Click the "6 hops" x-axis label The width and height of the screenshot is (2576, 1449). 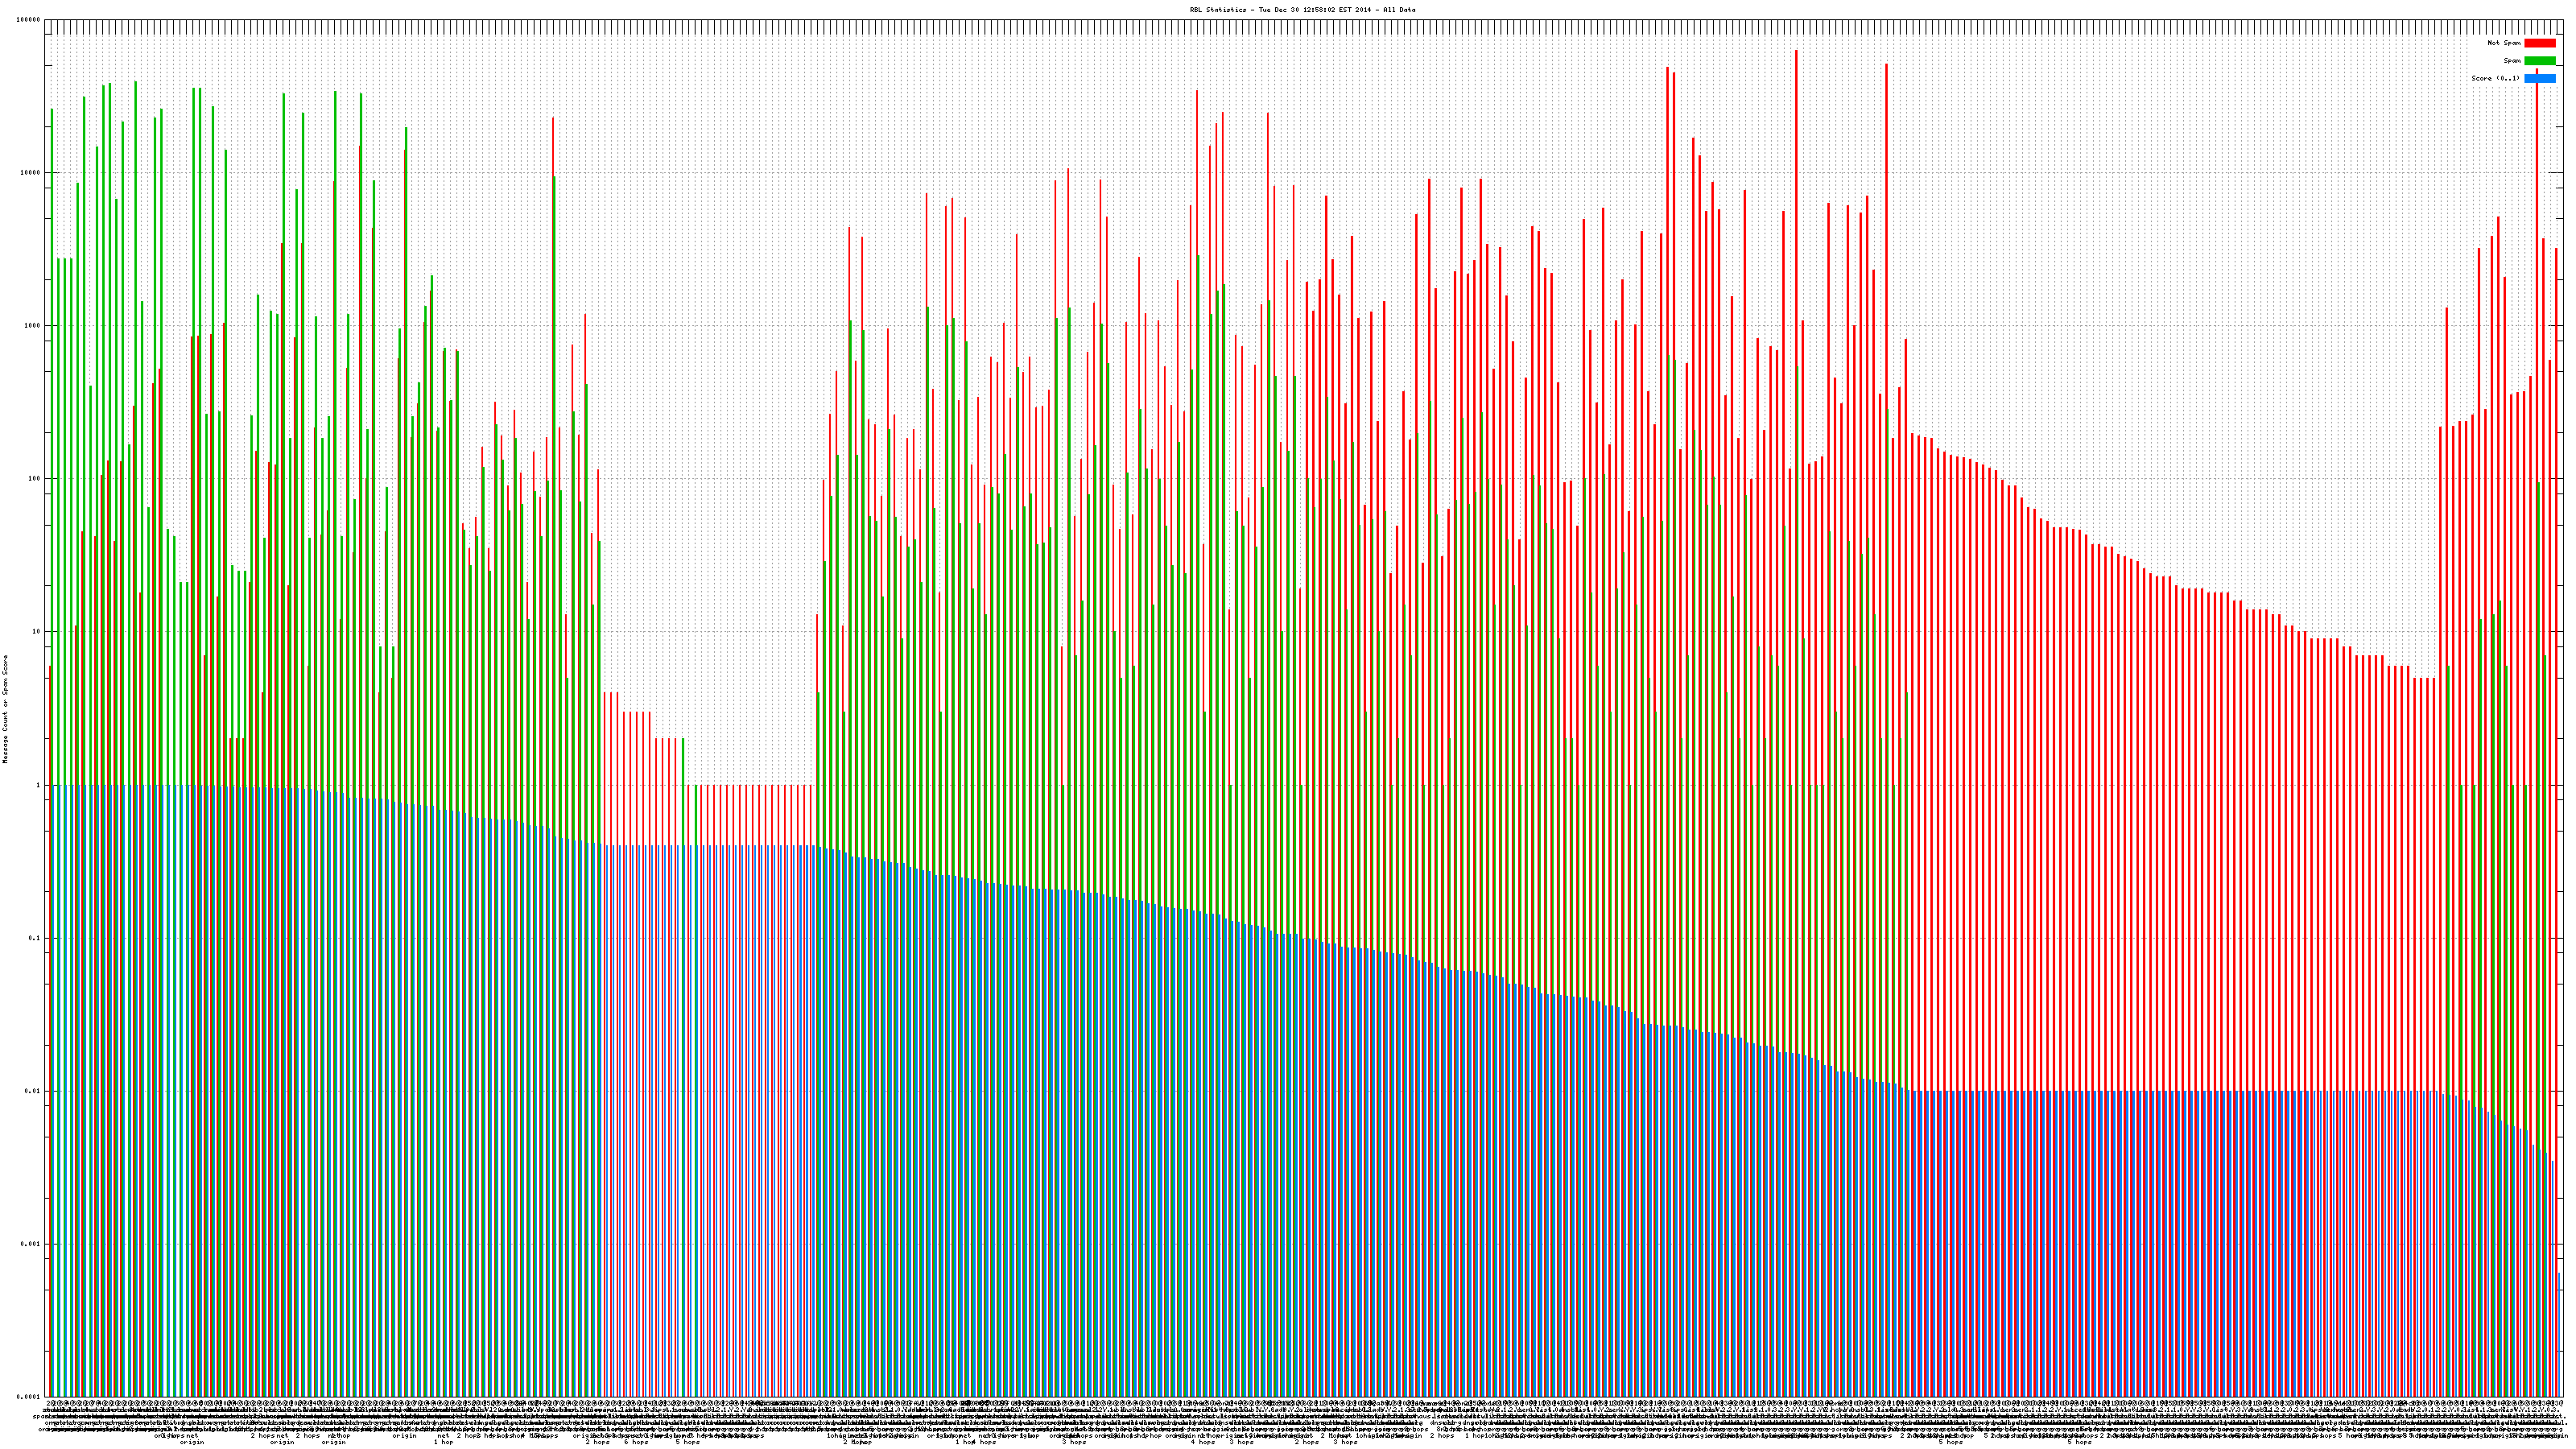(x=636, y=1442)
